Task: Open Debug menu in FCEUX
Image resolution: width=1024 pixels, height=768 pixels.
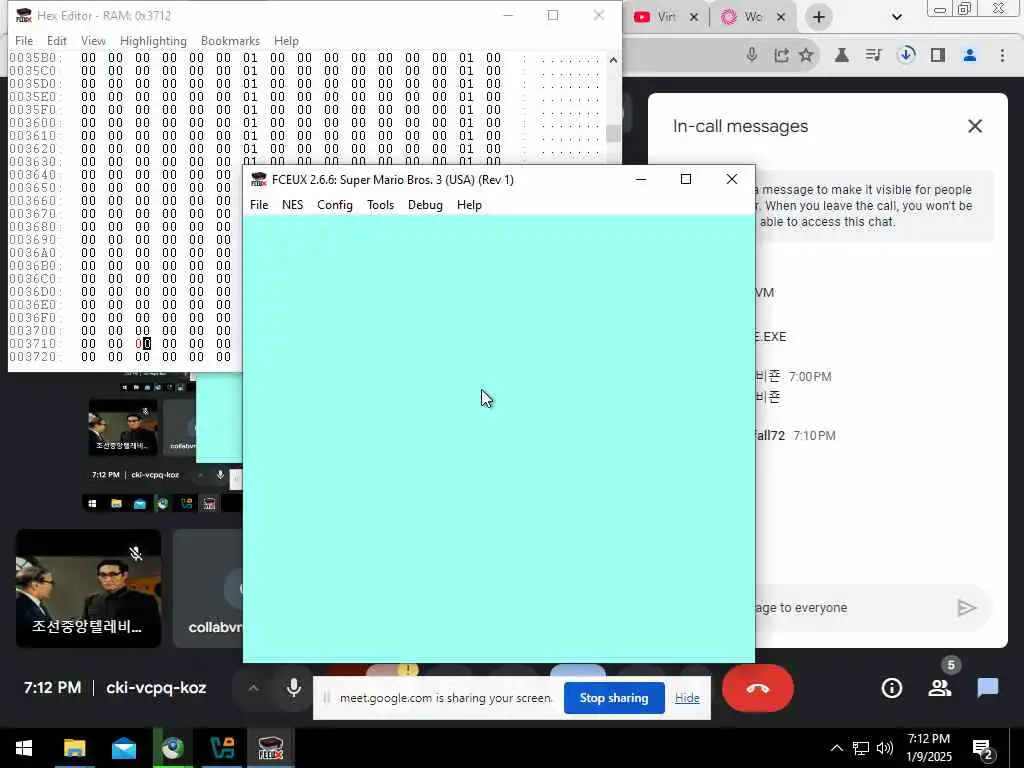Action: pyautogui.click(x=424, y=205)
